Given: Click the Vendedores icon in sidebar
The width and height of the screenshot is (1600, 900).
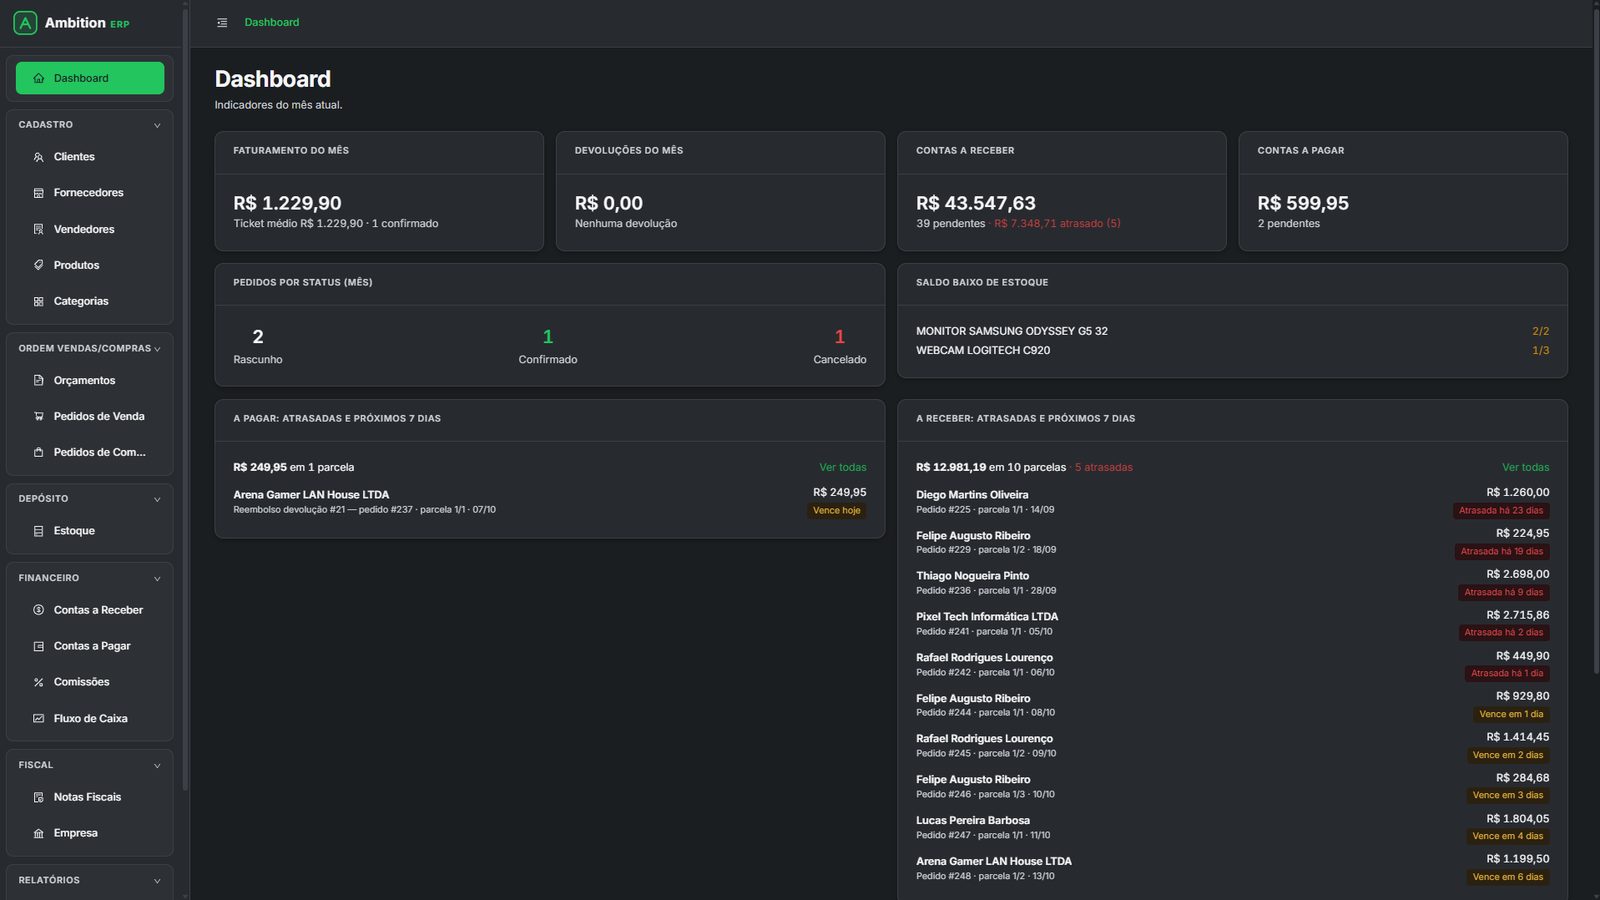Looking at the screenshot, I should tap(39, 229).
